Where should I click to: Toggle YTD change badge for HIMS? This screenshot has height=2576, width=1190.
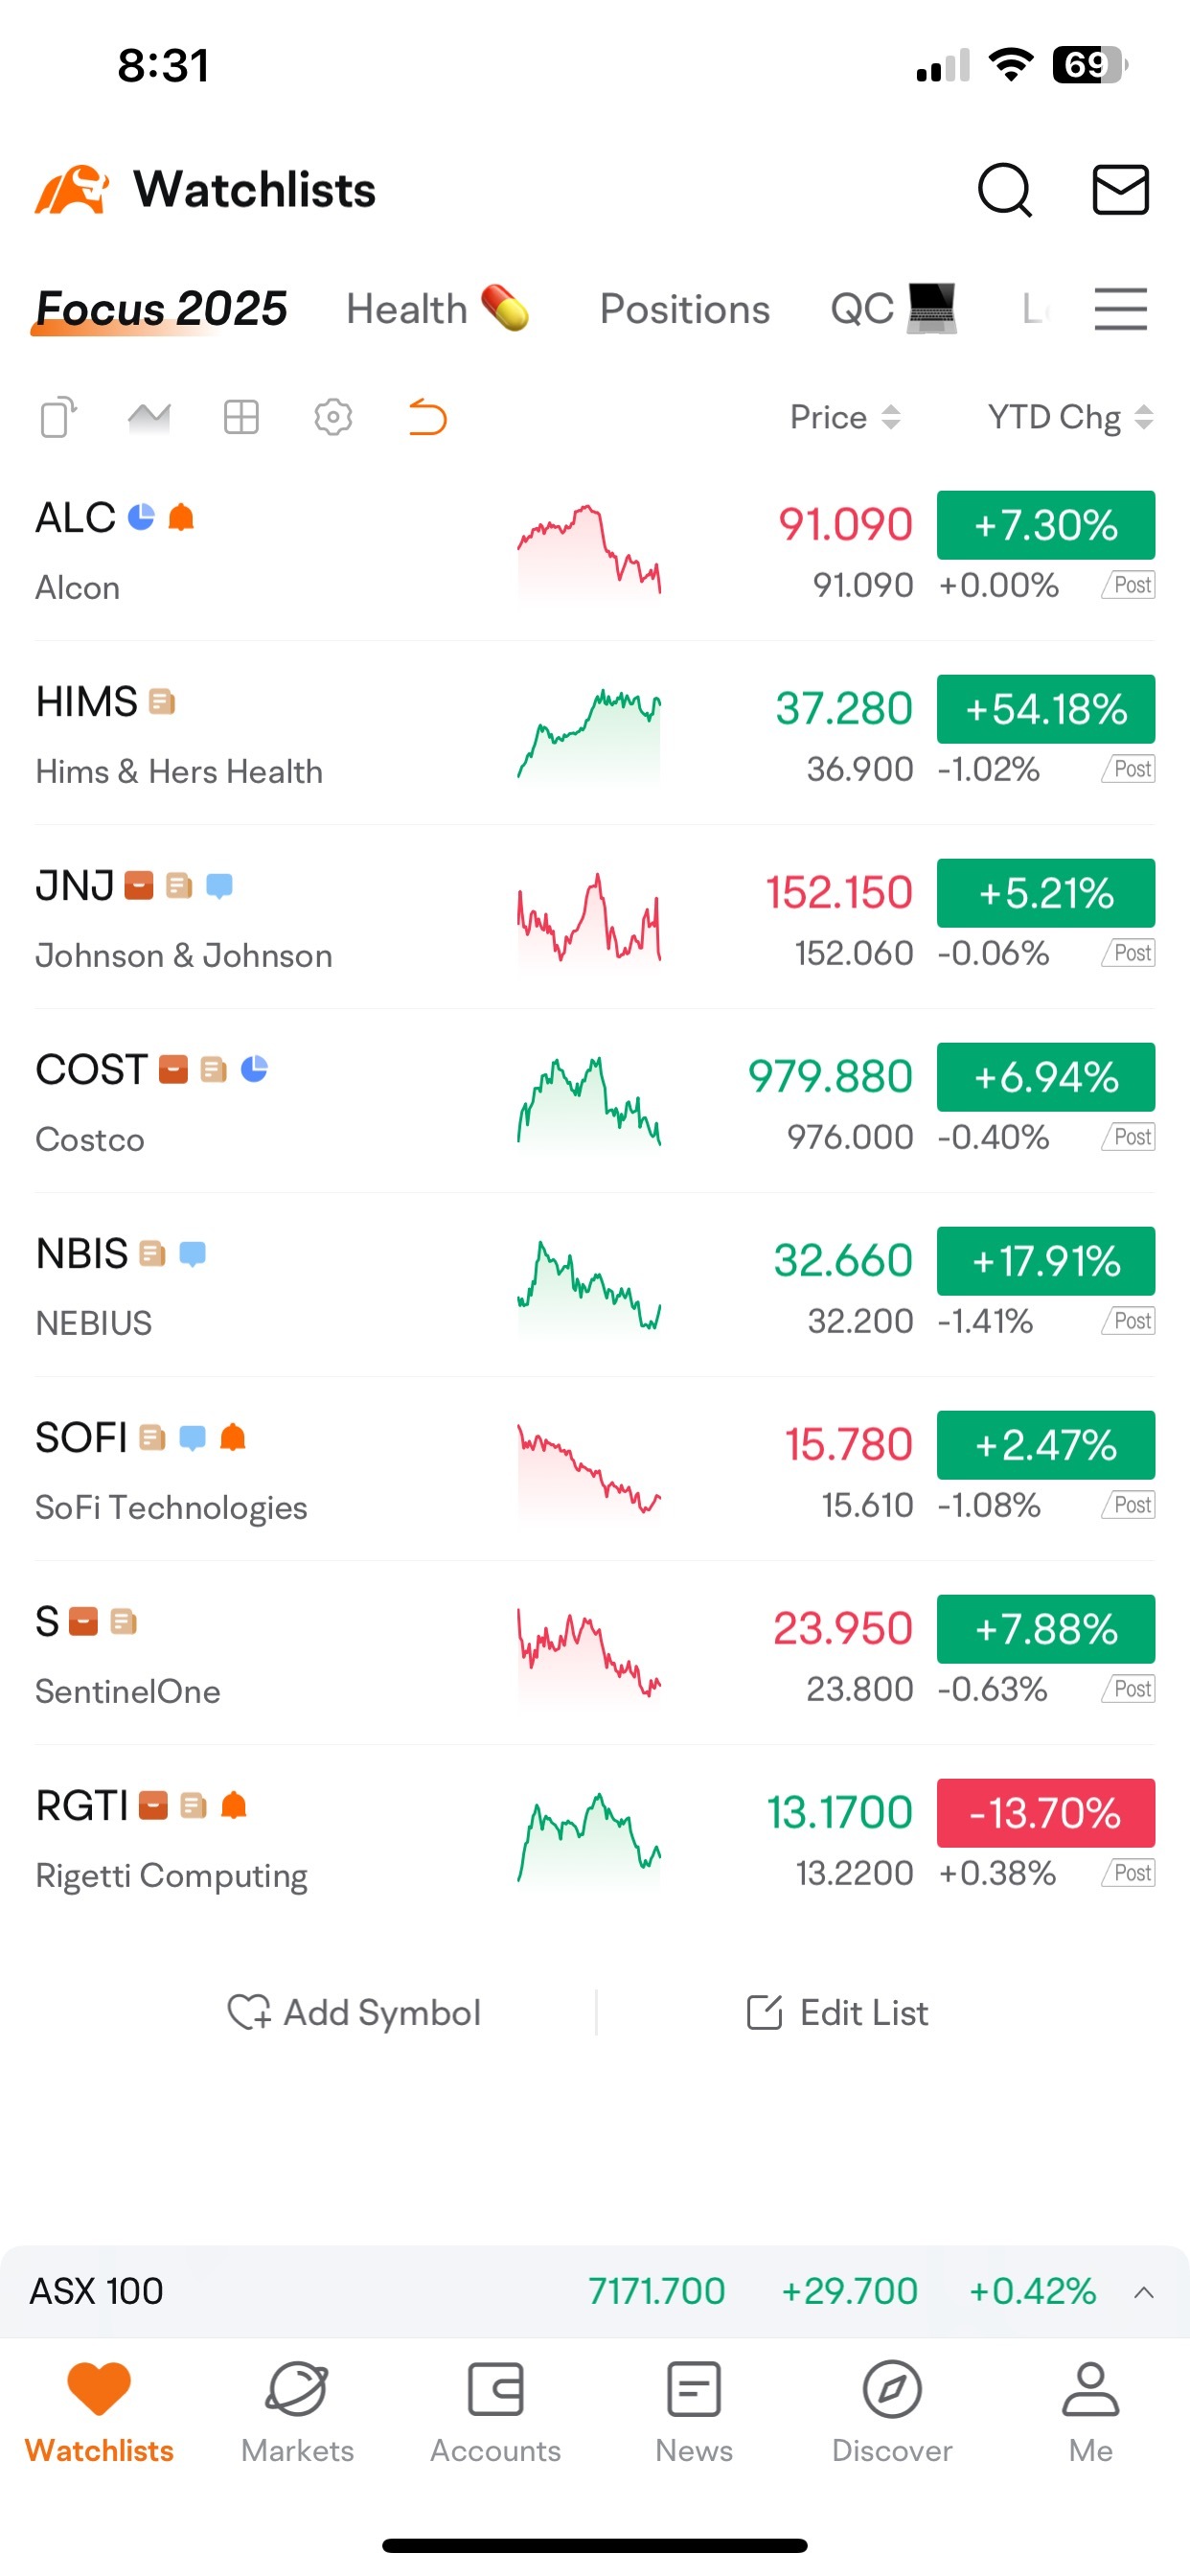coord(1045,709)
